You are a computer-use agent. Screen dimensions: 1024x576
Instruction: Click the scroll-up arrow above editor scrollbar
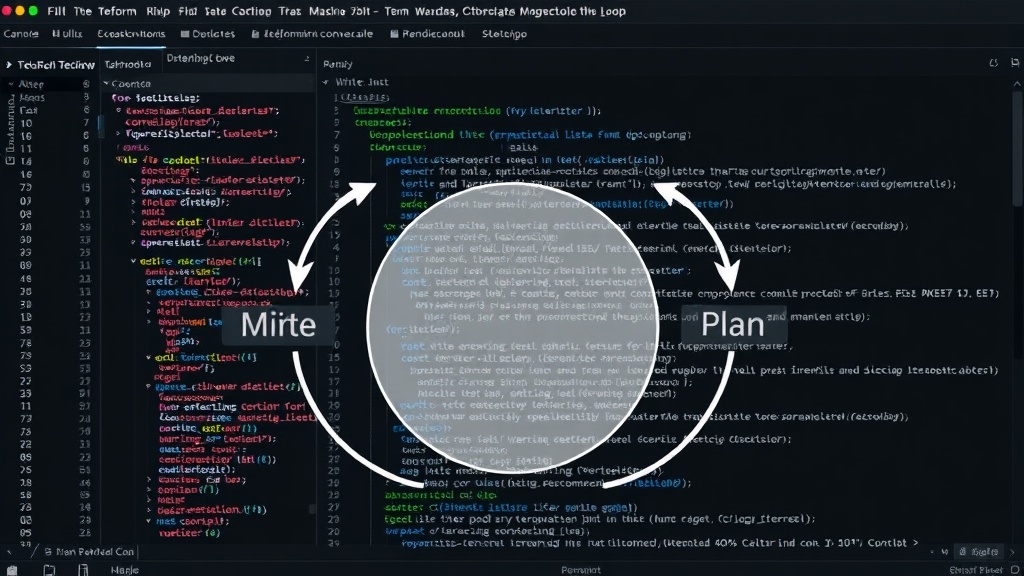pyautogui.click(x=1017, y=84)
